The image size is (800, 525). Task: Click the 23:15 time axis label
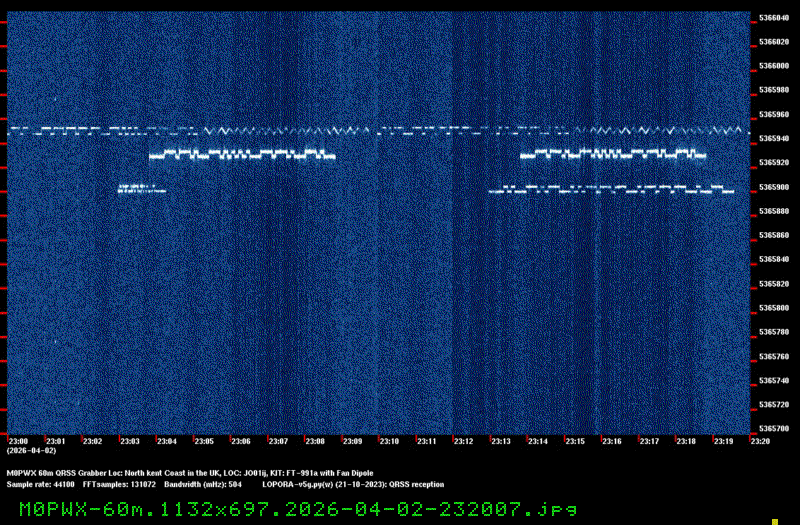[x=575, y=441]
